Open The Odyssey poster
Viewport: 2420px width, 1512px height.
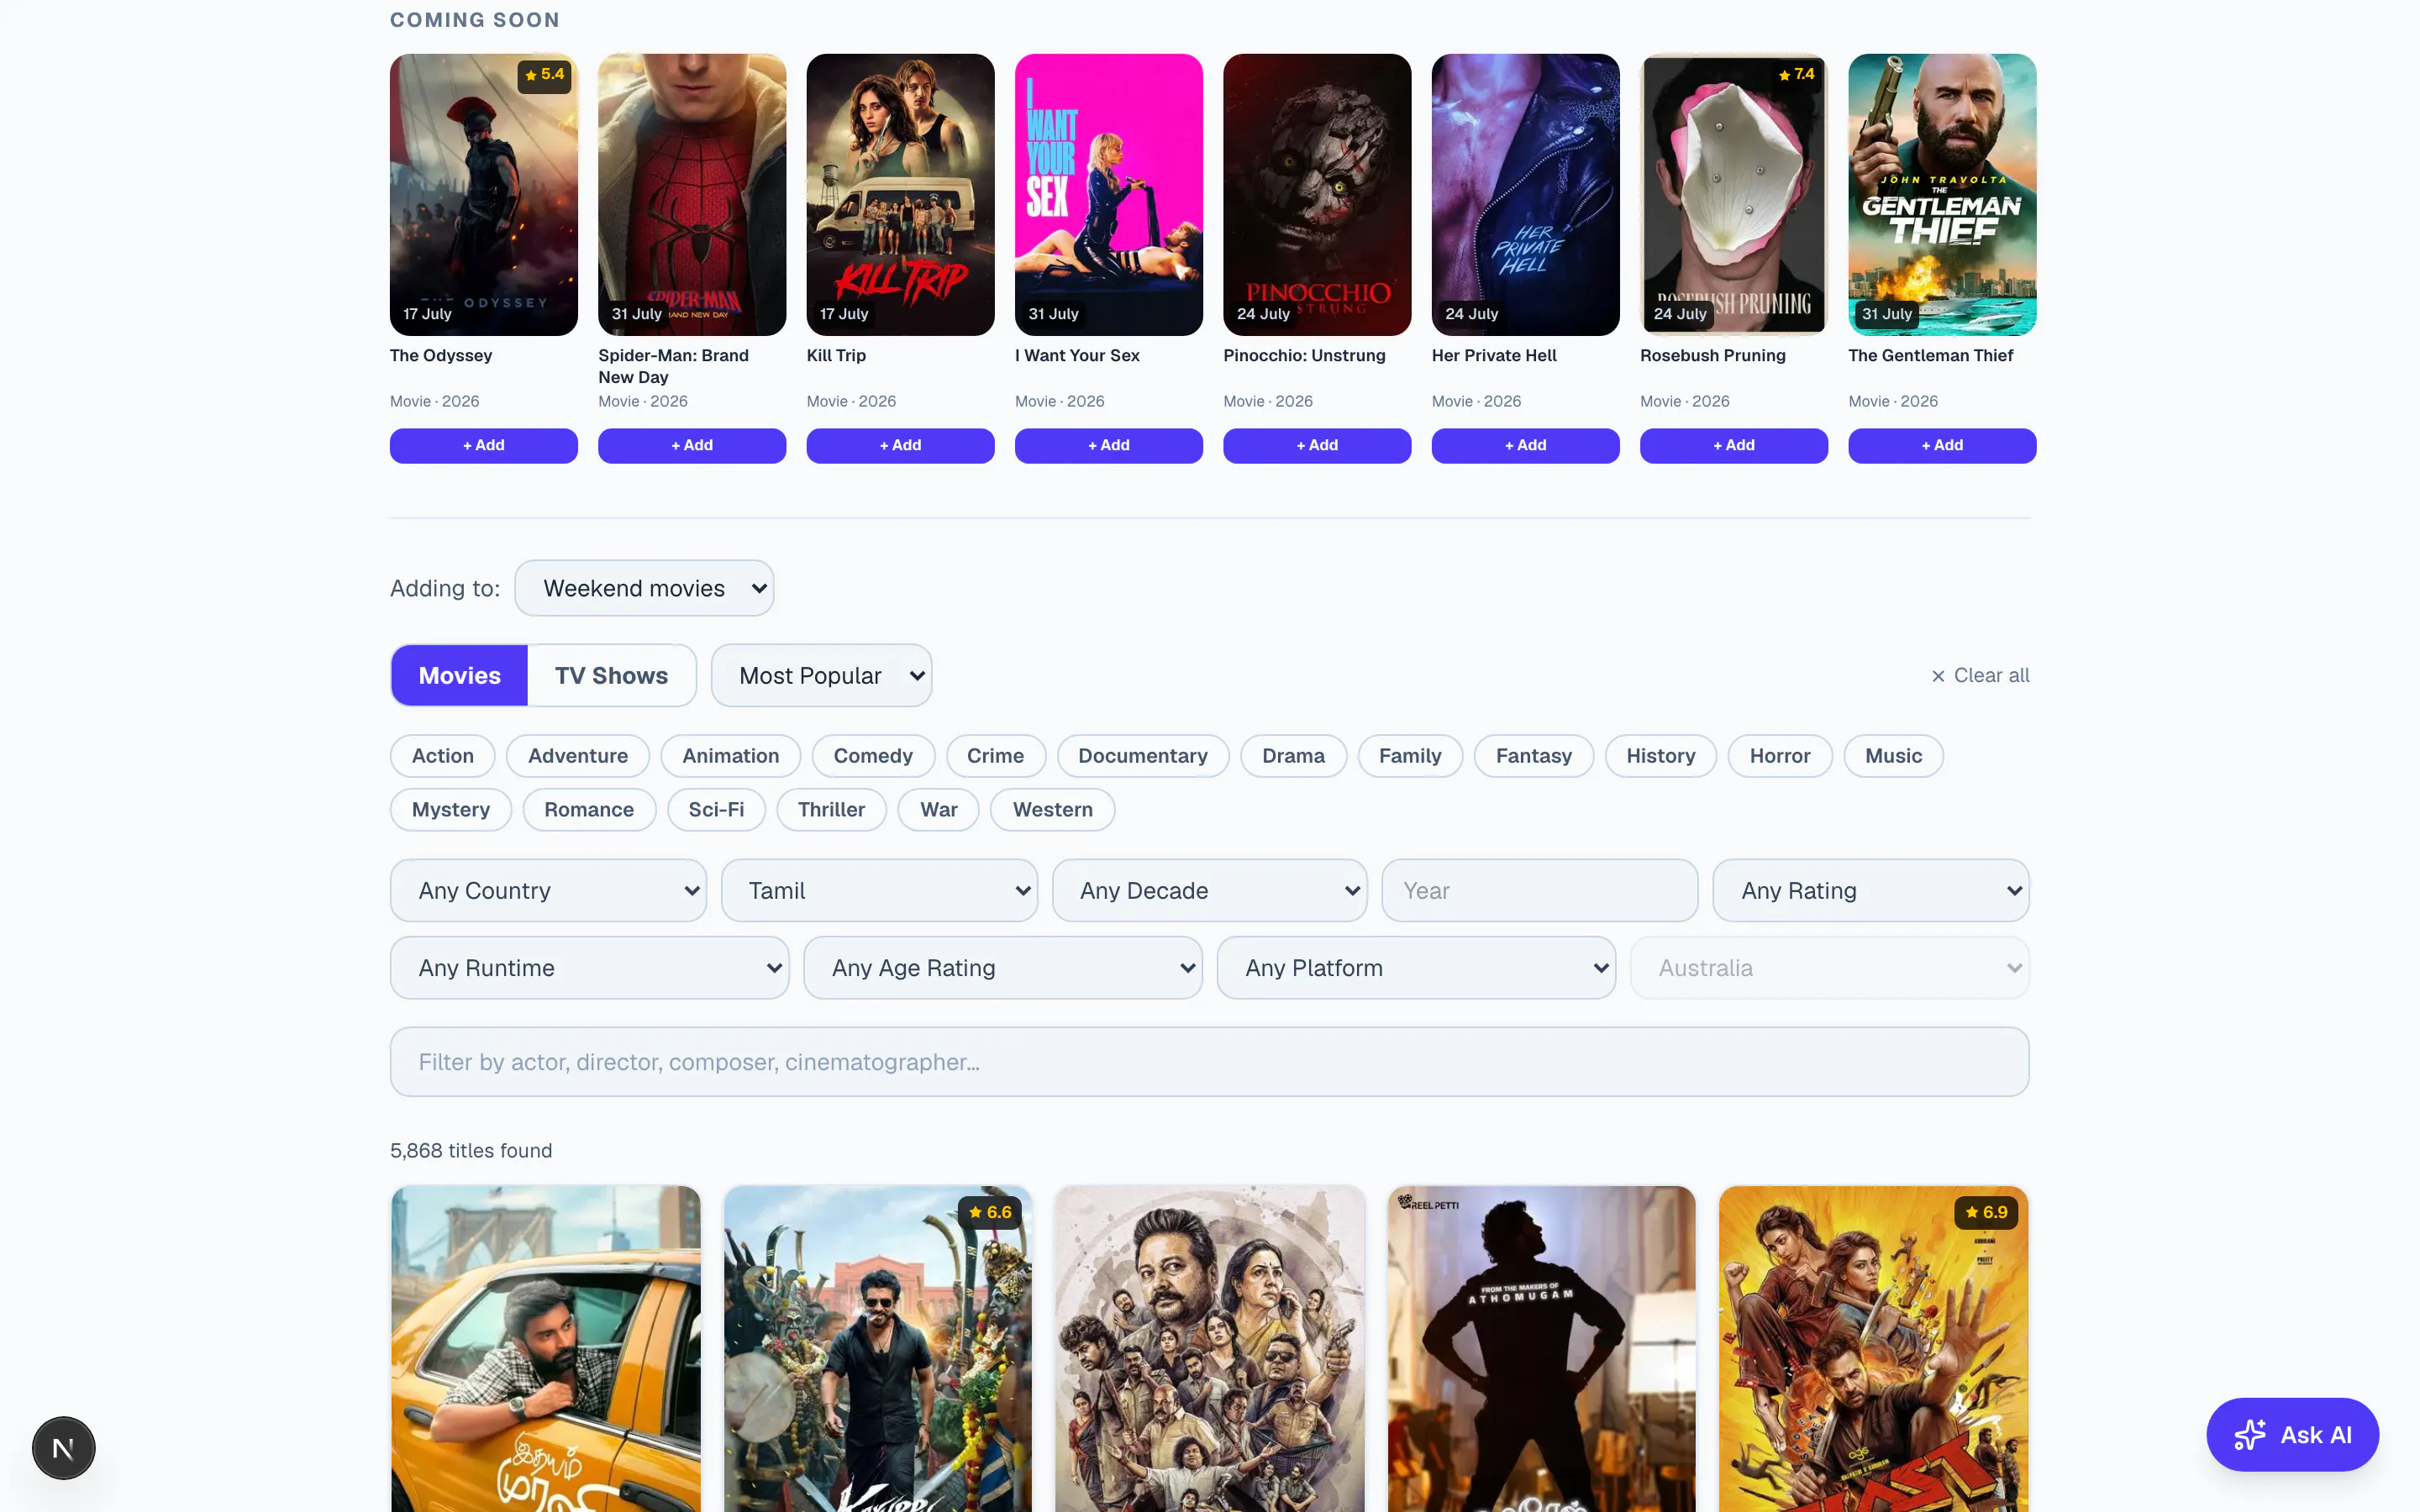click(483, 195)
